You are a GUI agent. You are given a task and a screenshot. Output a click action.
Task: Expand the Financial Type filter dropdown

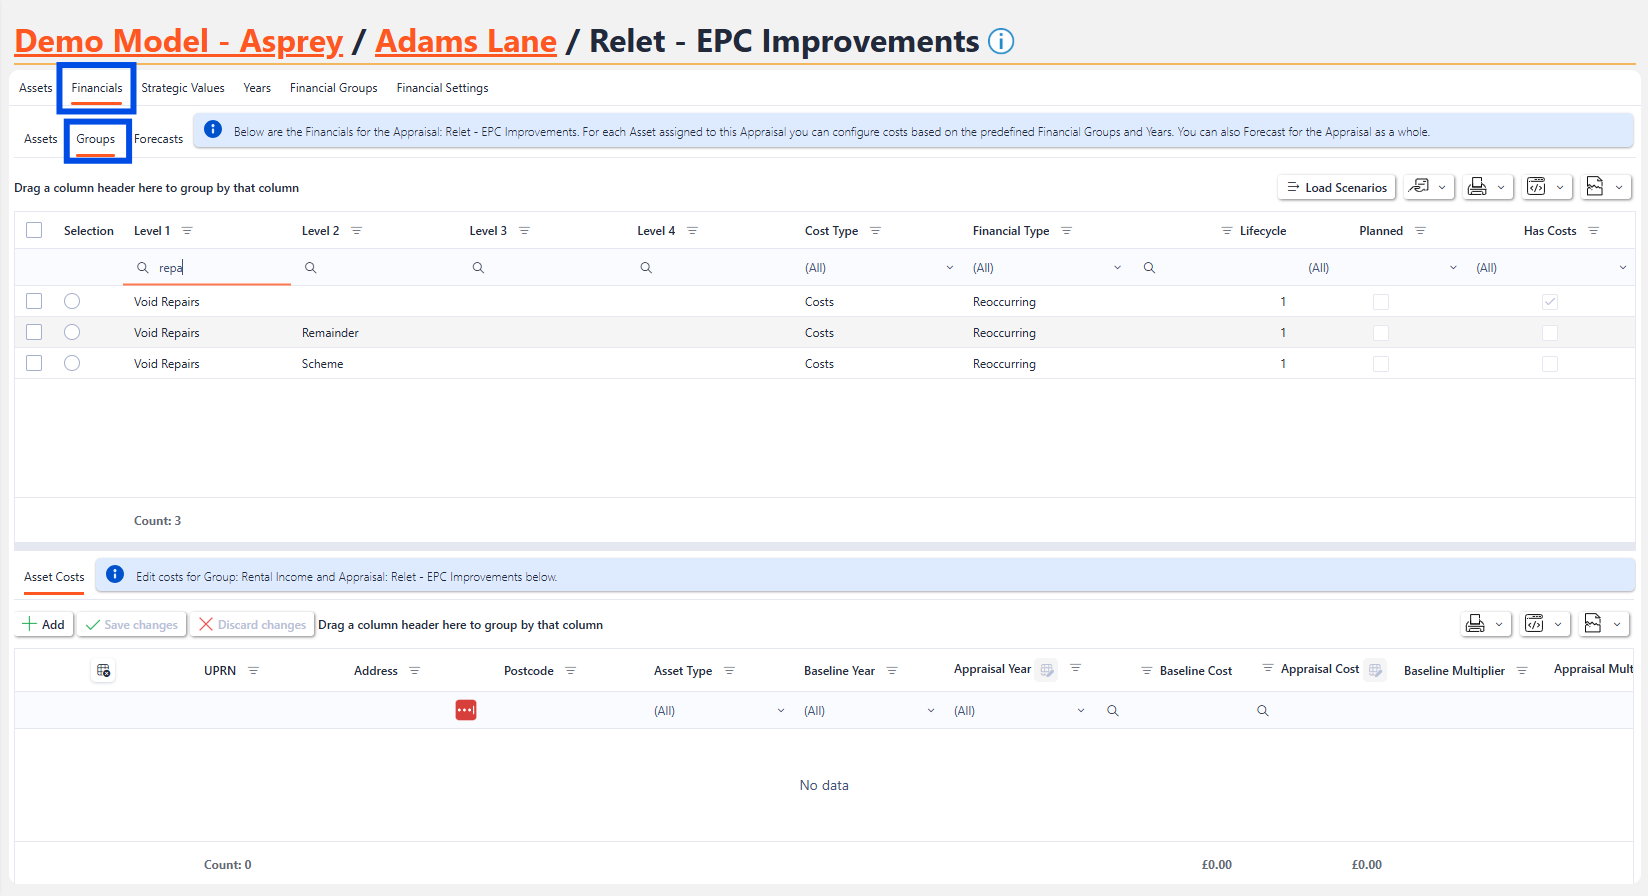tap(1117, 268)
